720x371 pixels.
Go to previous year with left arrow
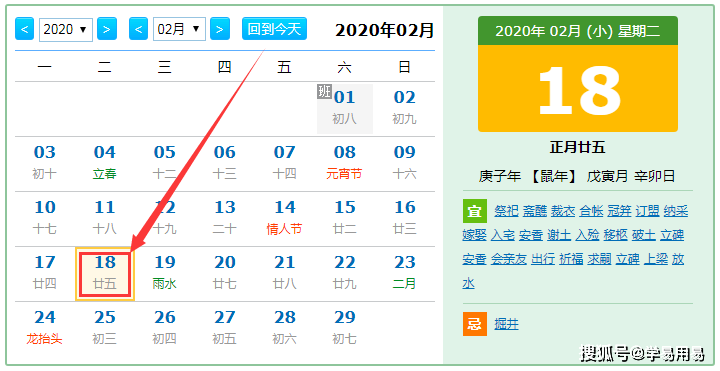point(24,29)
